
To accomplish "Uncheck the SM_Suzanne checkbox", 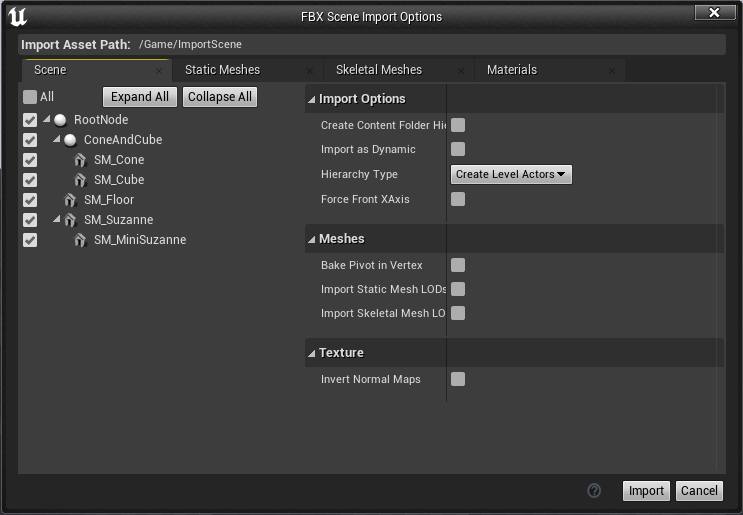I will pyautogui.click(x=30, y=220).
